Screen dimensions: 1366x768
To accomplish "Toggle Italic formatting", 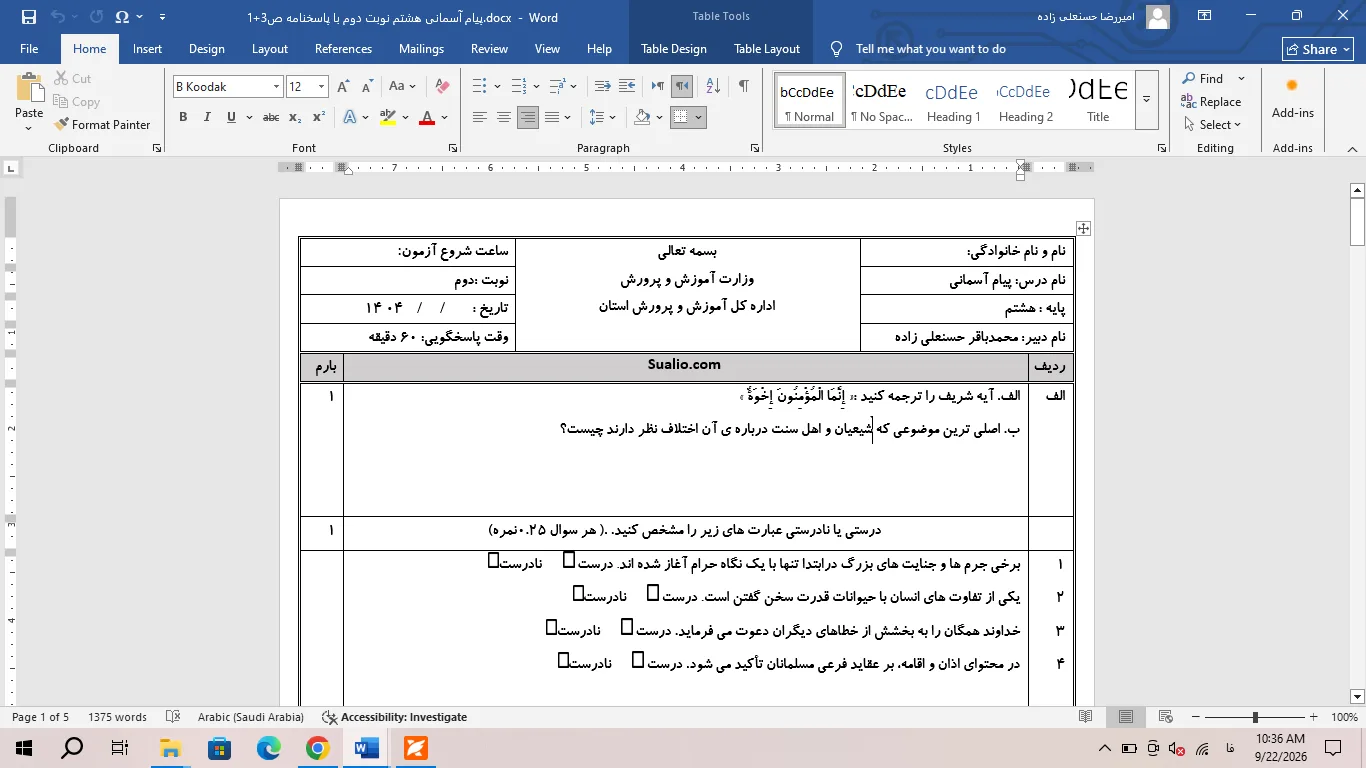I will click(207, 117).
